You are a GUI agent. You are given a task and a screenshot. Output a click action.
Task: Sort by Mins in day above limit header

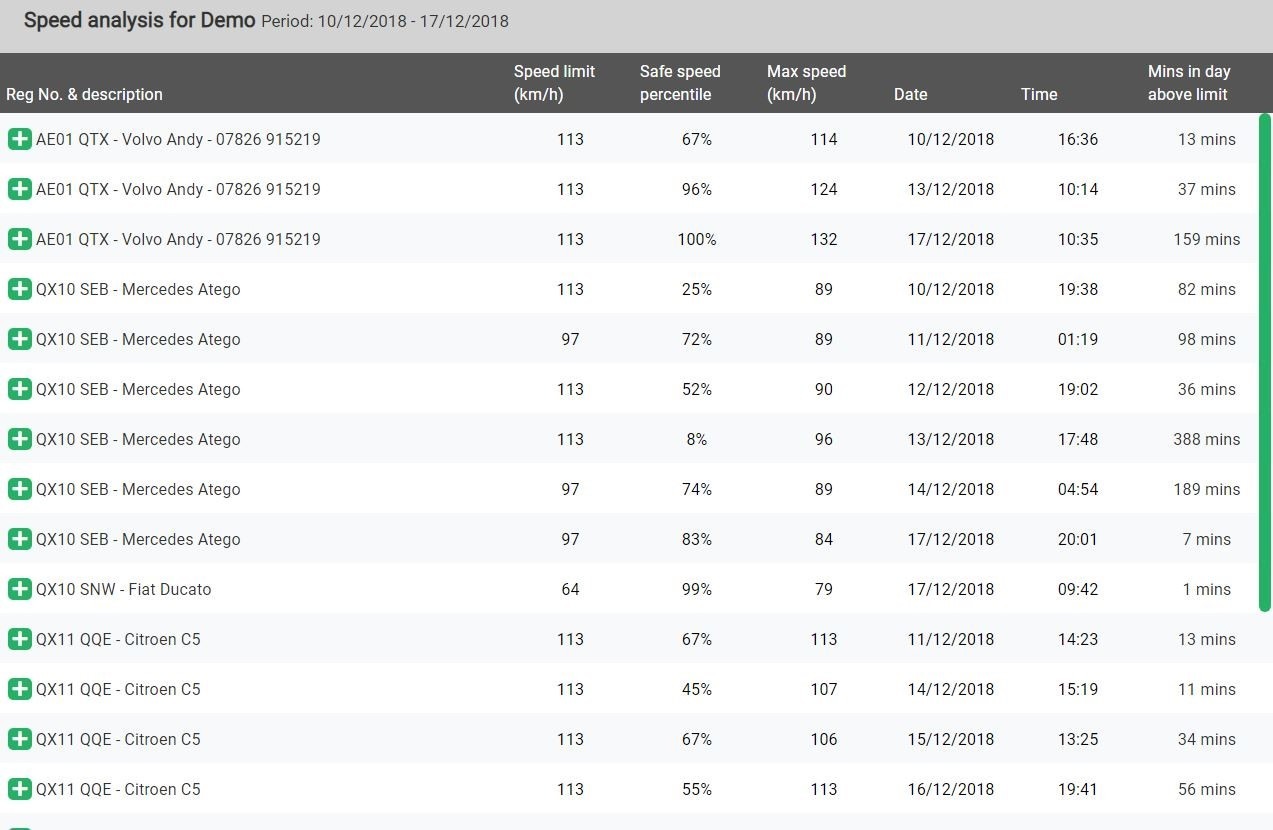pyautogui.click(x=1189, y=83)
